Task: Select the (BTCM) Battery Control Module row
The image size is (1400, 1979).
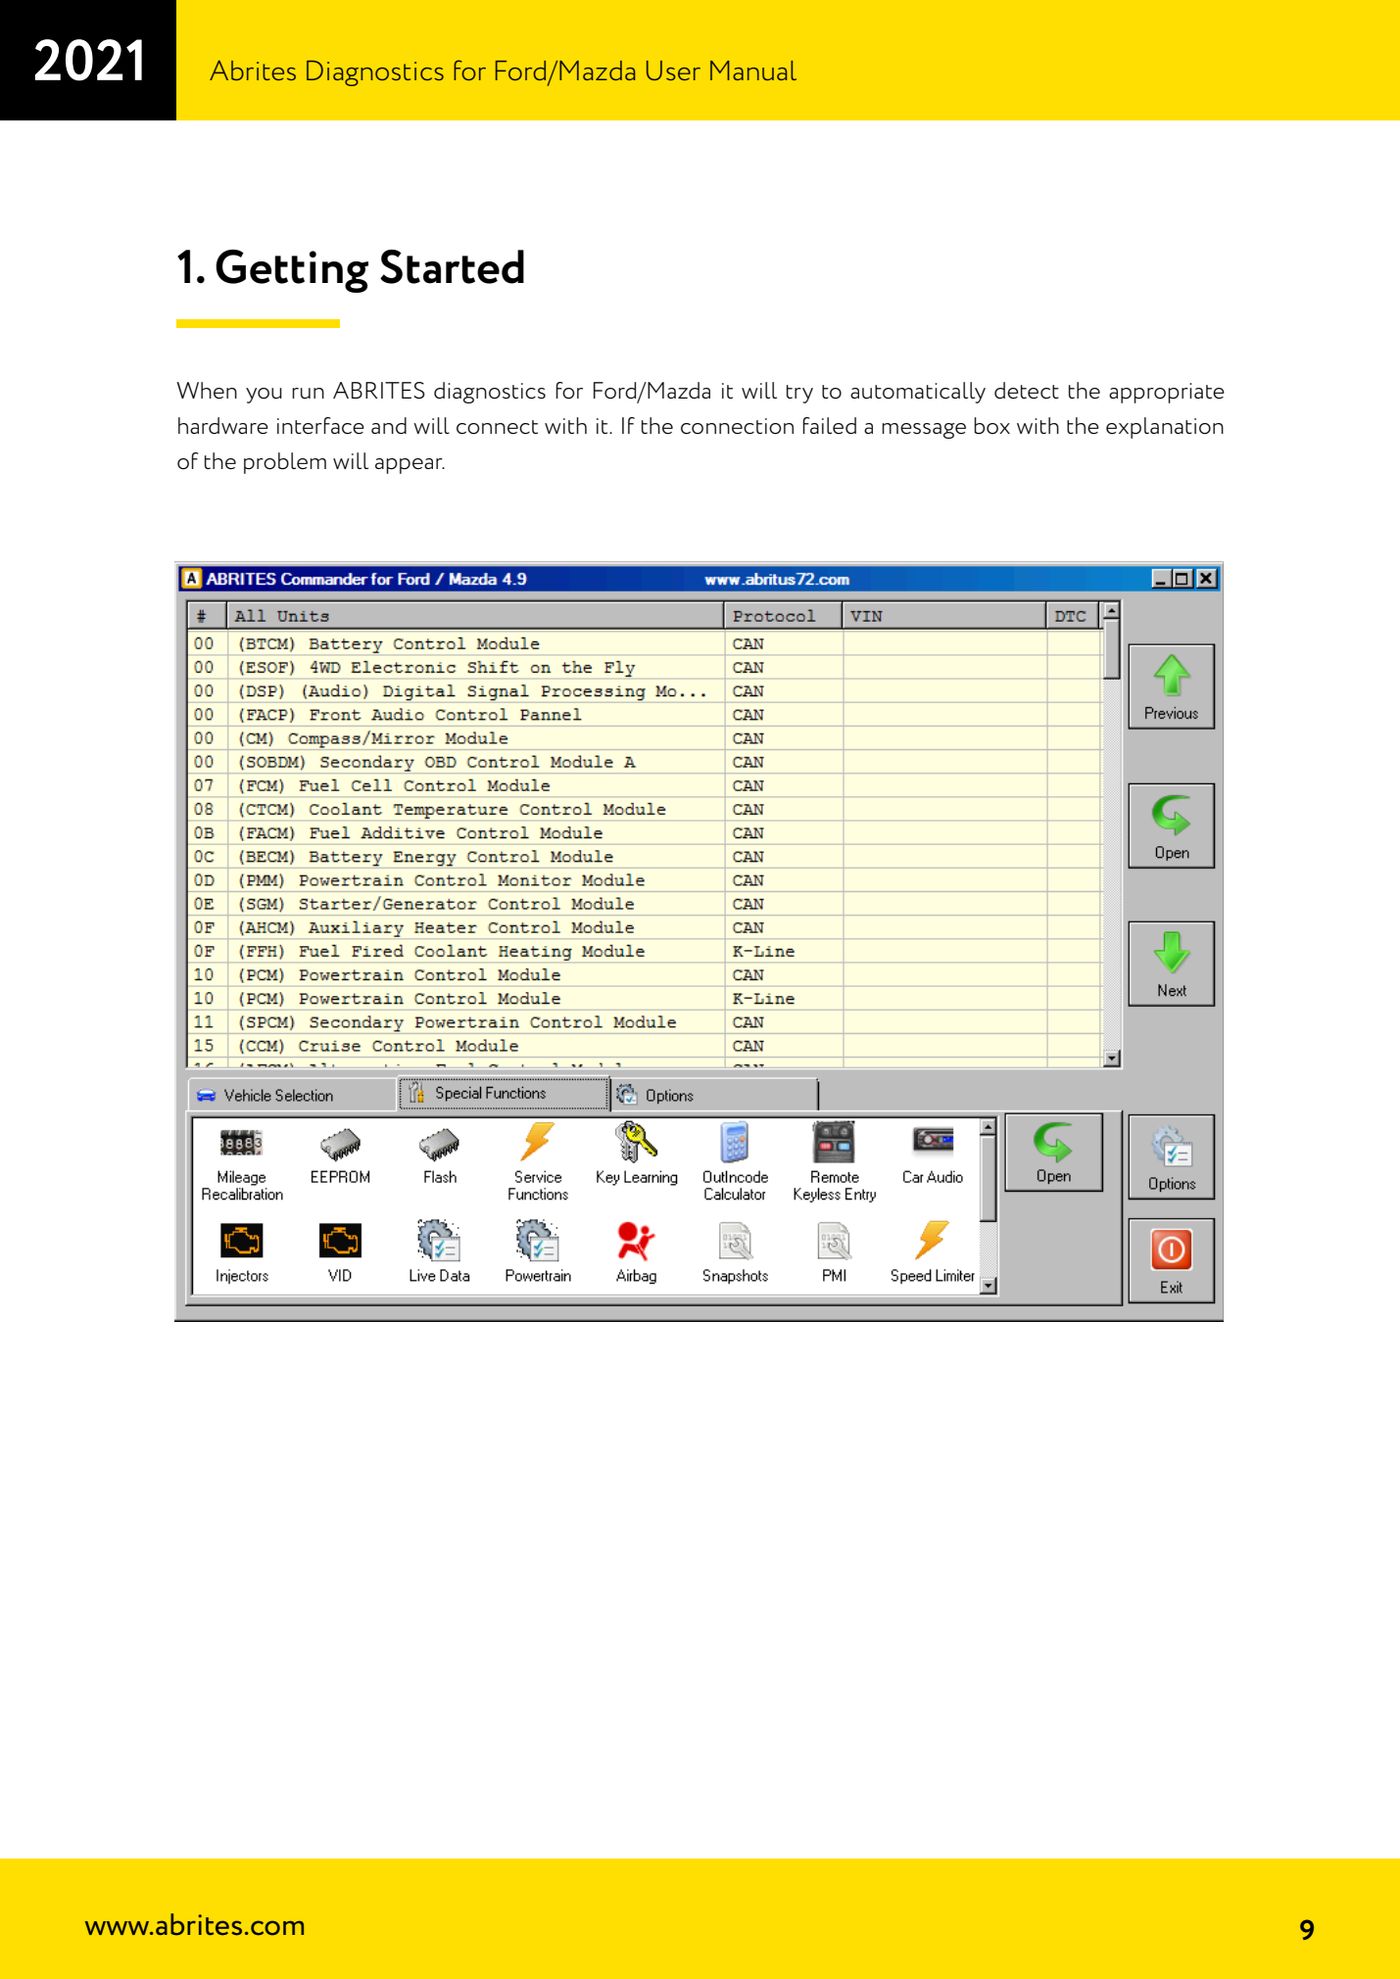Action: [645, 644]
